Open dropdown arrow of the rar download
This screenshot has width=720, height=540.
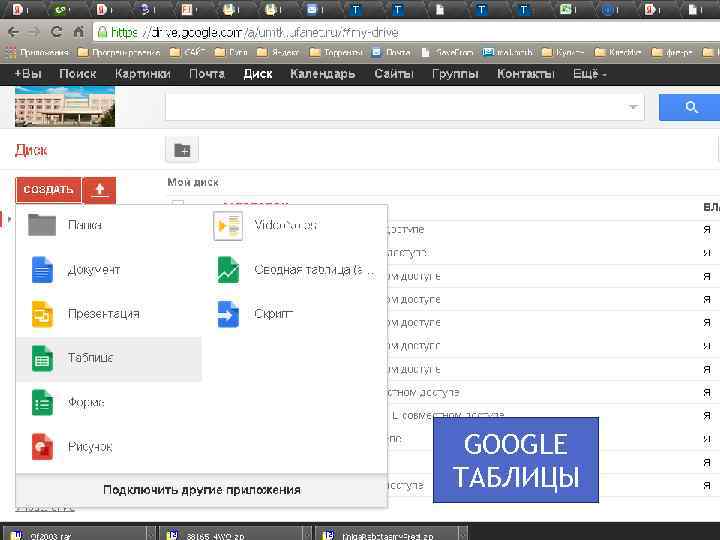[x=151, y=535]
